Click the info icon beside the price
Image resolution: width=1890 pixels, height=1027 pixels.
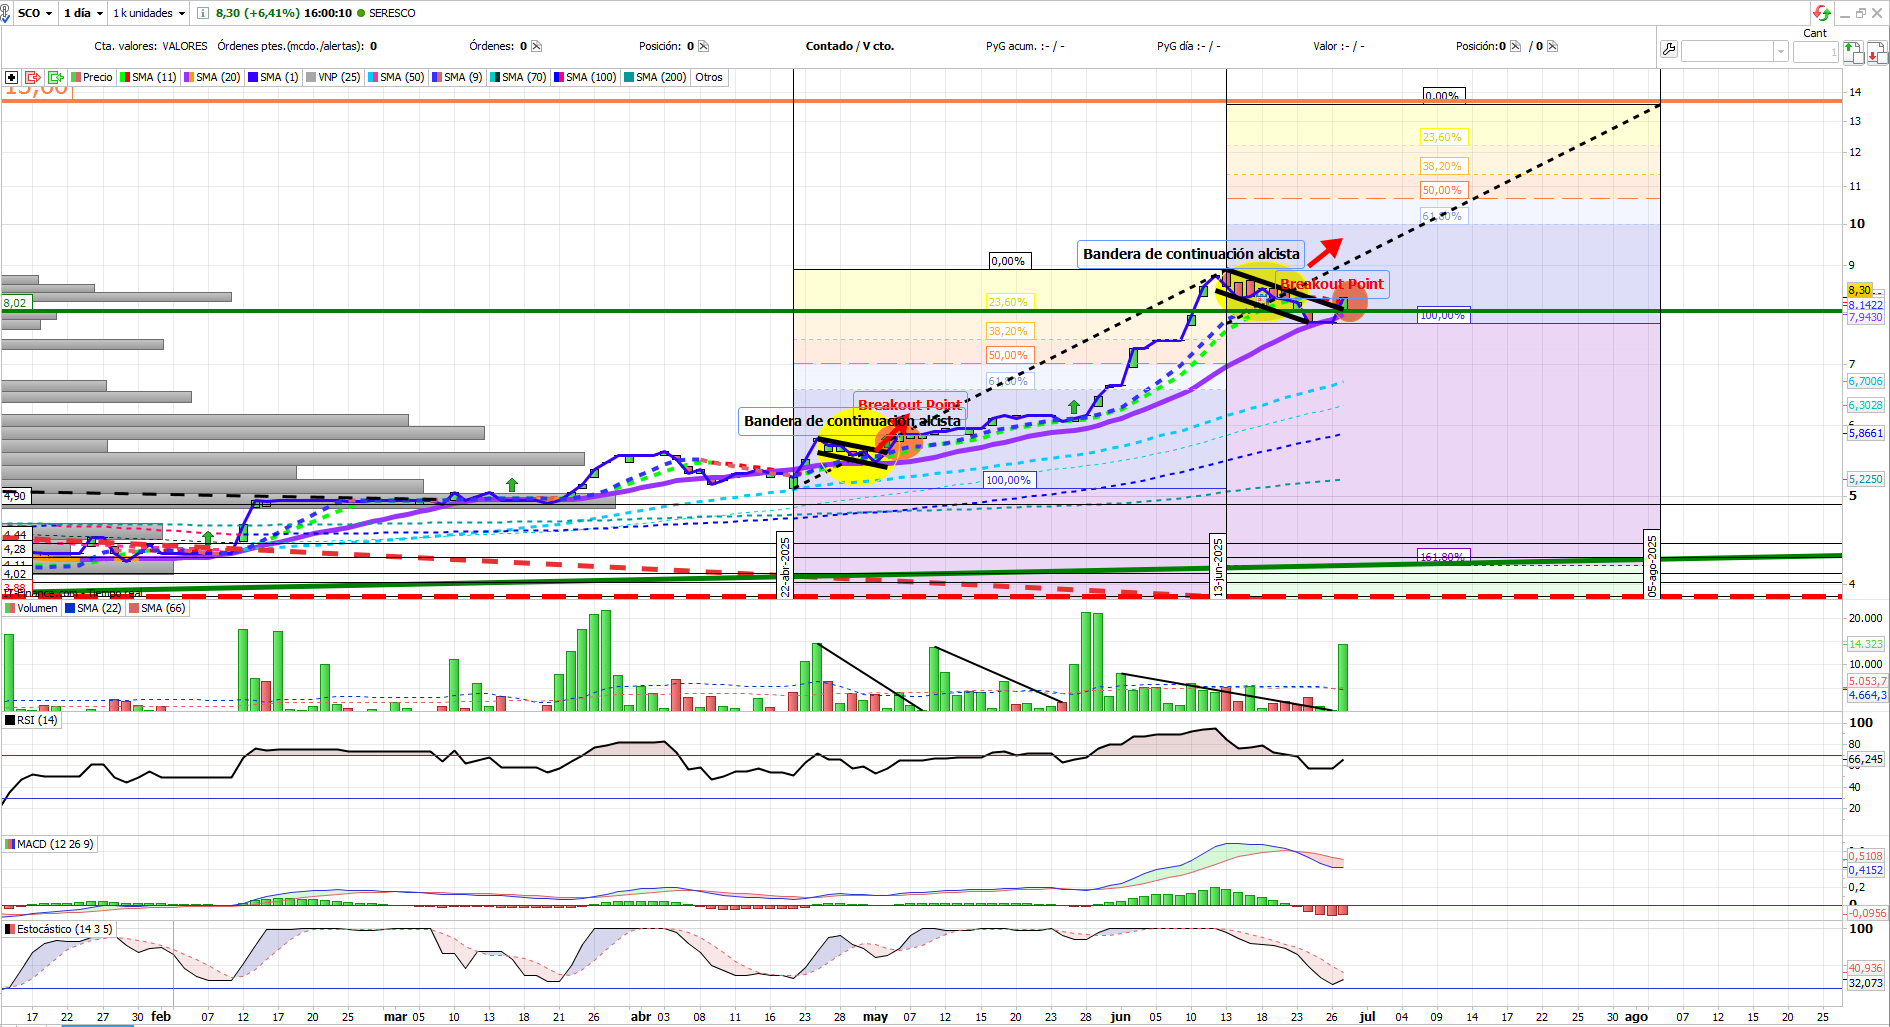pyautogui.click(x=203, y=13)
